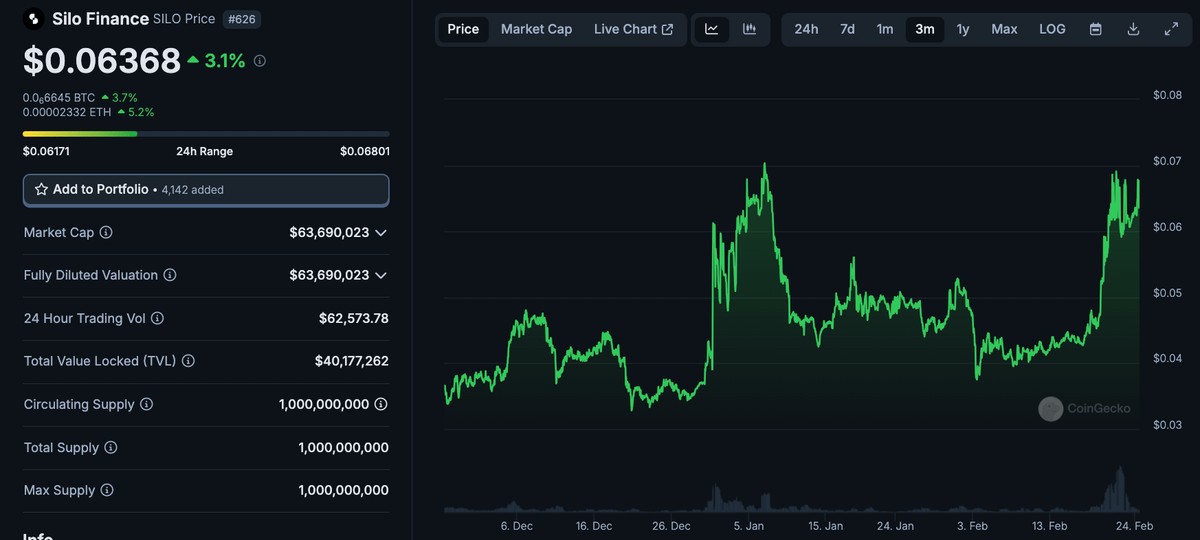Set chart range to 3m
This screenshot has width=1200, height=540.
pos(925,29)
